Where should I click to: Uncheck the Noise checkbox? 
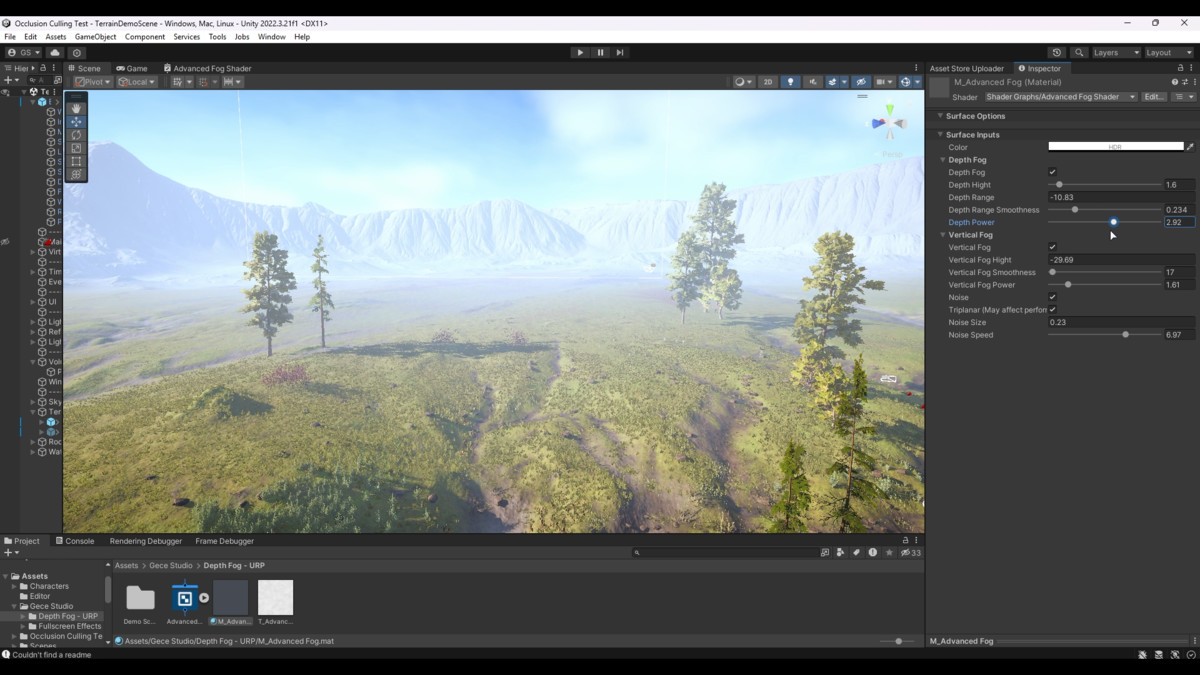[1052, 297]
